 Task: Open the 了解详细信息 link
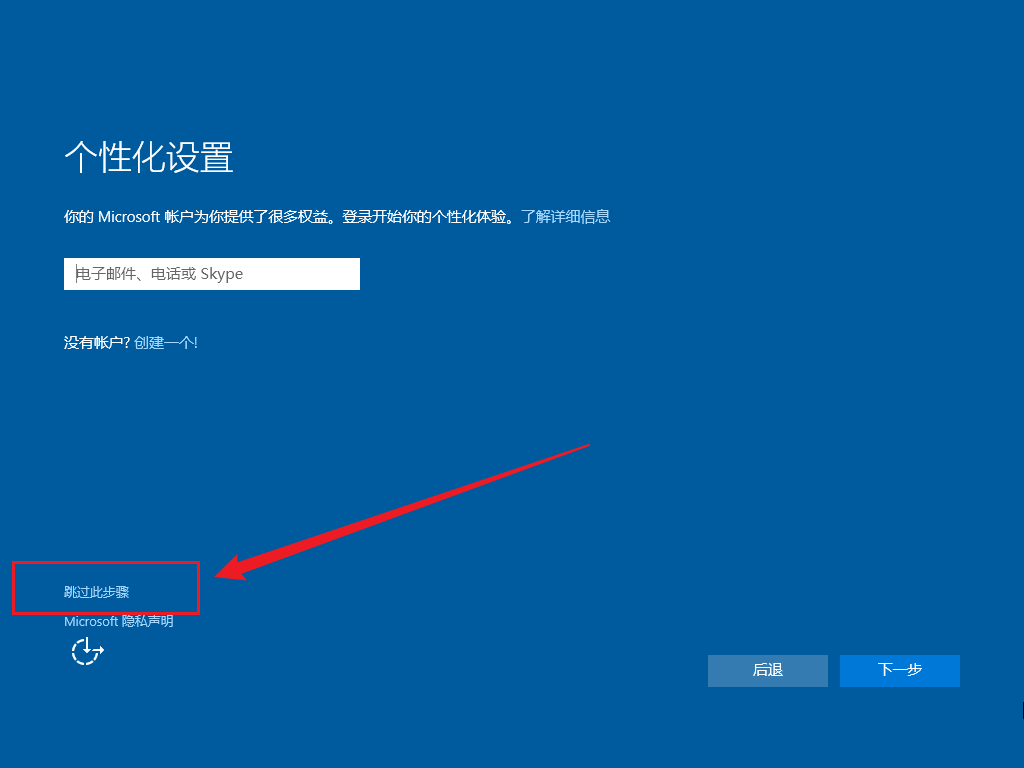pyautogui.click(x=565, y=216)
